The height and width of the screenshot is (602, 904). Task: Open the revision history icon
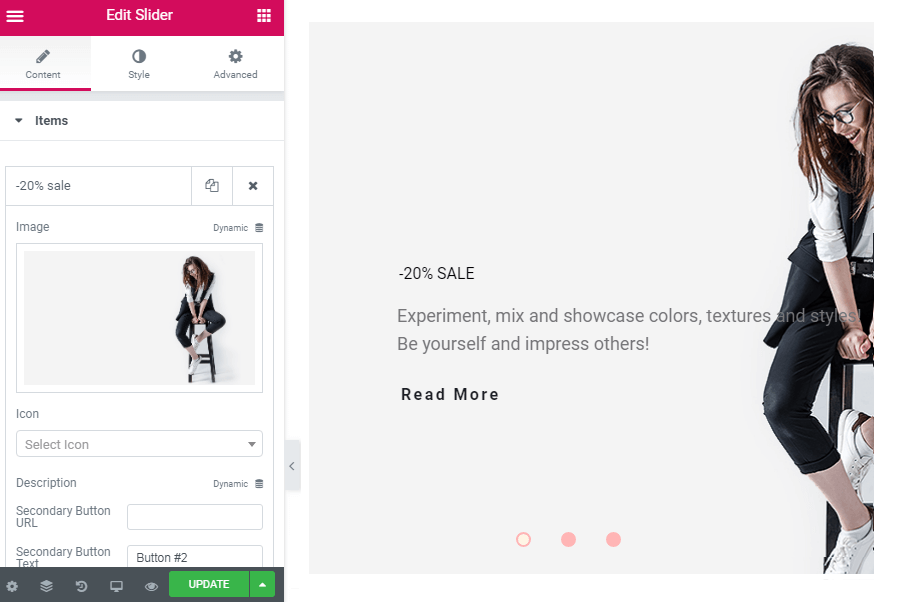click(81, 586)
